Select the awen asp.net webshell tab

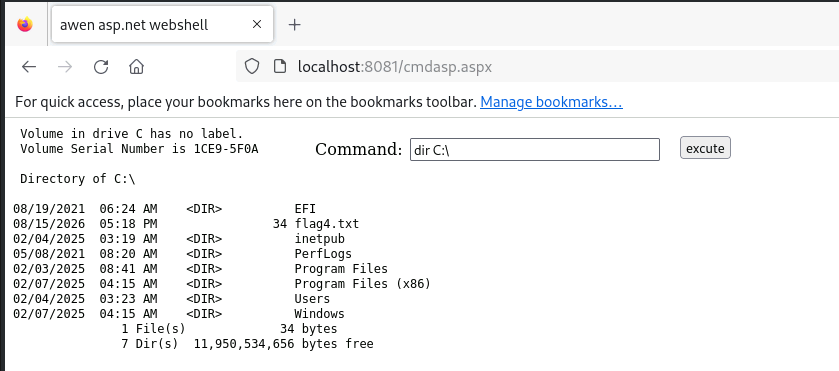click(x=163, y=24)
